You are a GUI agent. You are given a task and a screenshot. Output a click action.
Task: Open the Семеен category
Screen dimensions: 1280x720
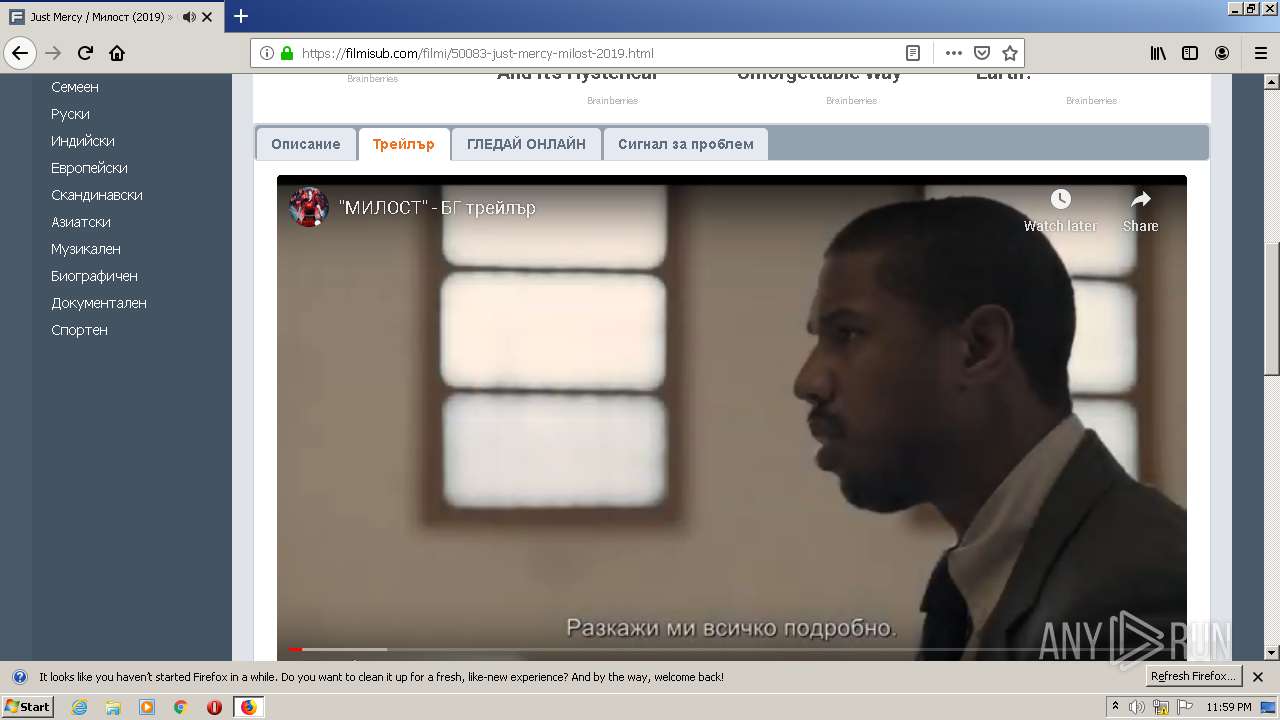[x=75, y=87]
